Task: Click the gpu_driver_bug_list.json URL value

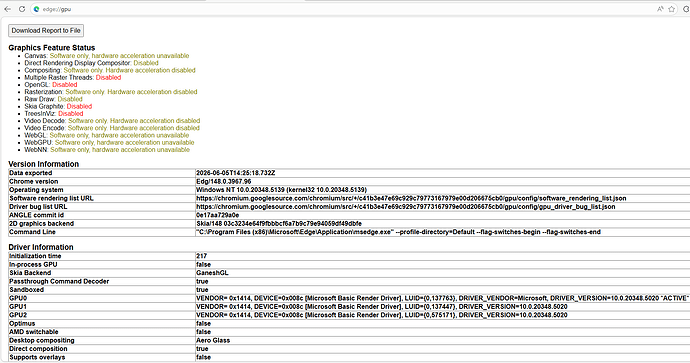Action: (406, 206)
